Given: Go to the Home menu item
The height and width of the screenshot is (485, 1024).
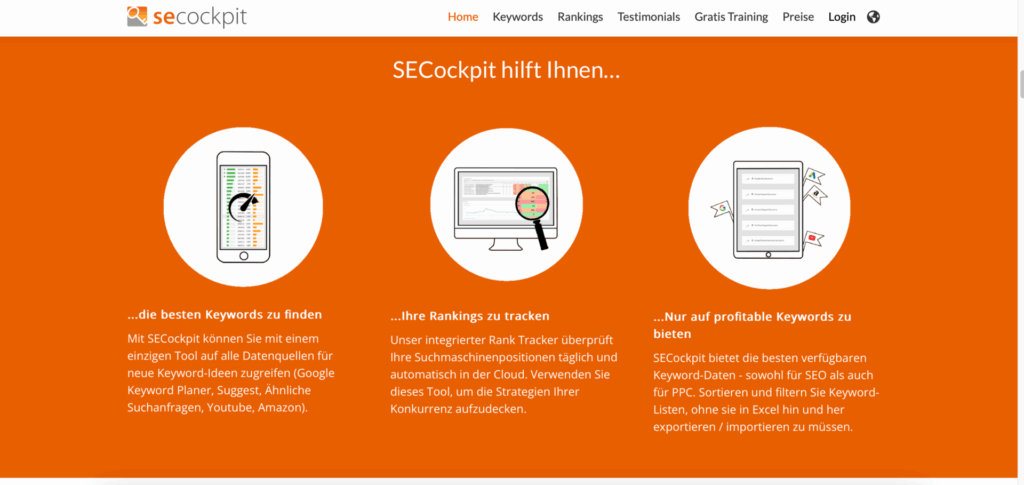Looking at the screenshot, I should pos(463,17).
